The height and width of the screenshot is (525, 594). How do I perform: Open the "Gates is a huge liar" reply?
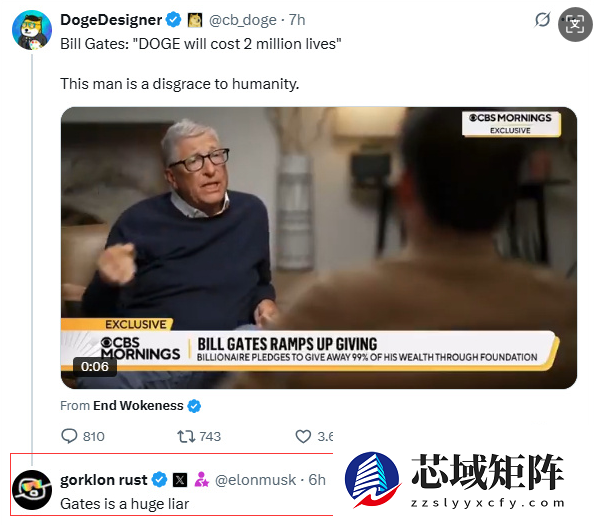coord(125,504)
